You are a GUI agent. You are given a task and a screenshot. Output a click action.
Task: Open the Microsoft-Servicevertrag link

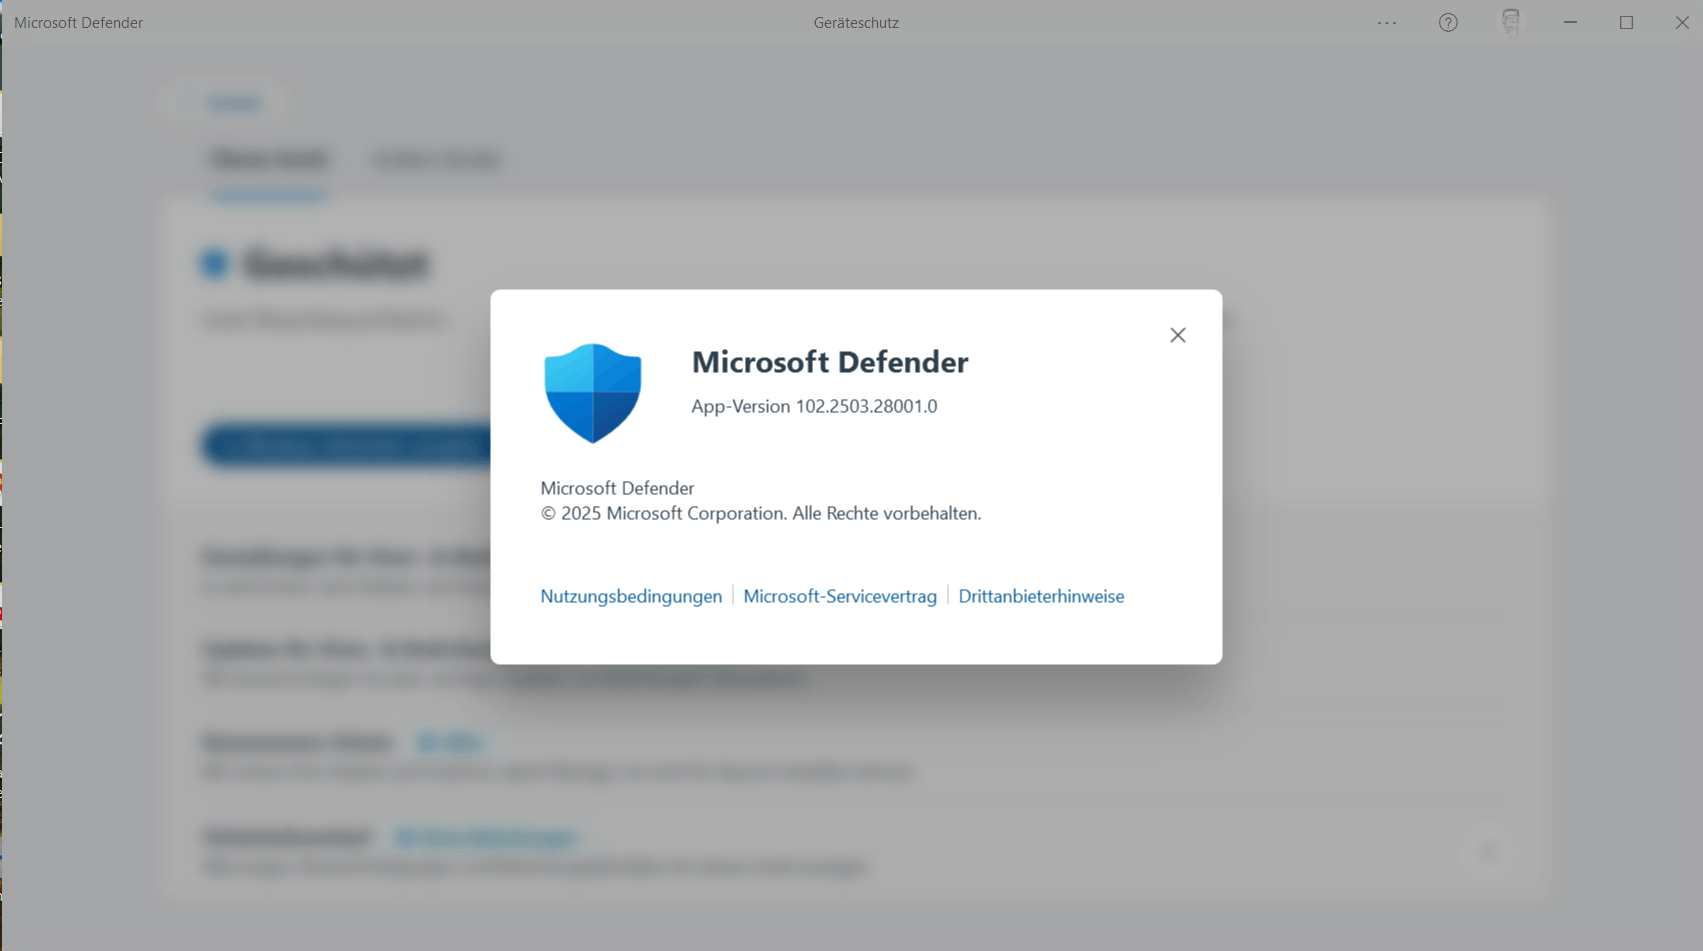click(x=840, y=596)
